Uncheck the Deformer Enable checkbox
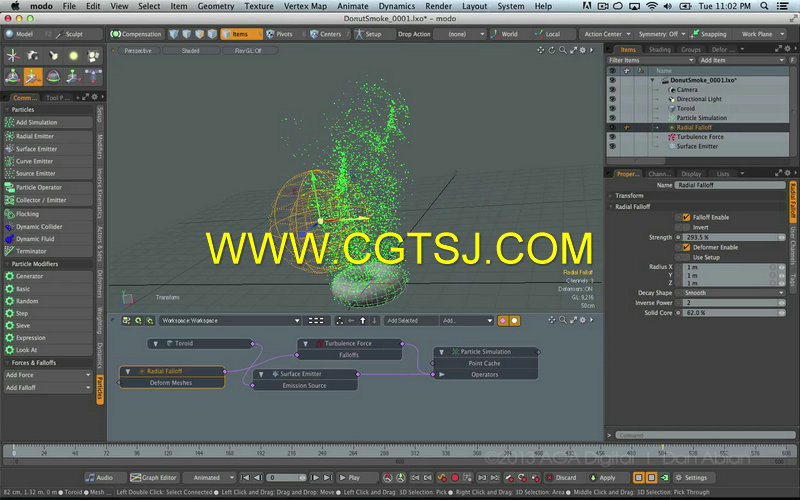This screenshot has height=500, width=800. pos(686,247)
